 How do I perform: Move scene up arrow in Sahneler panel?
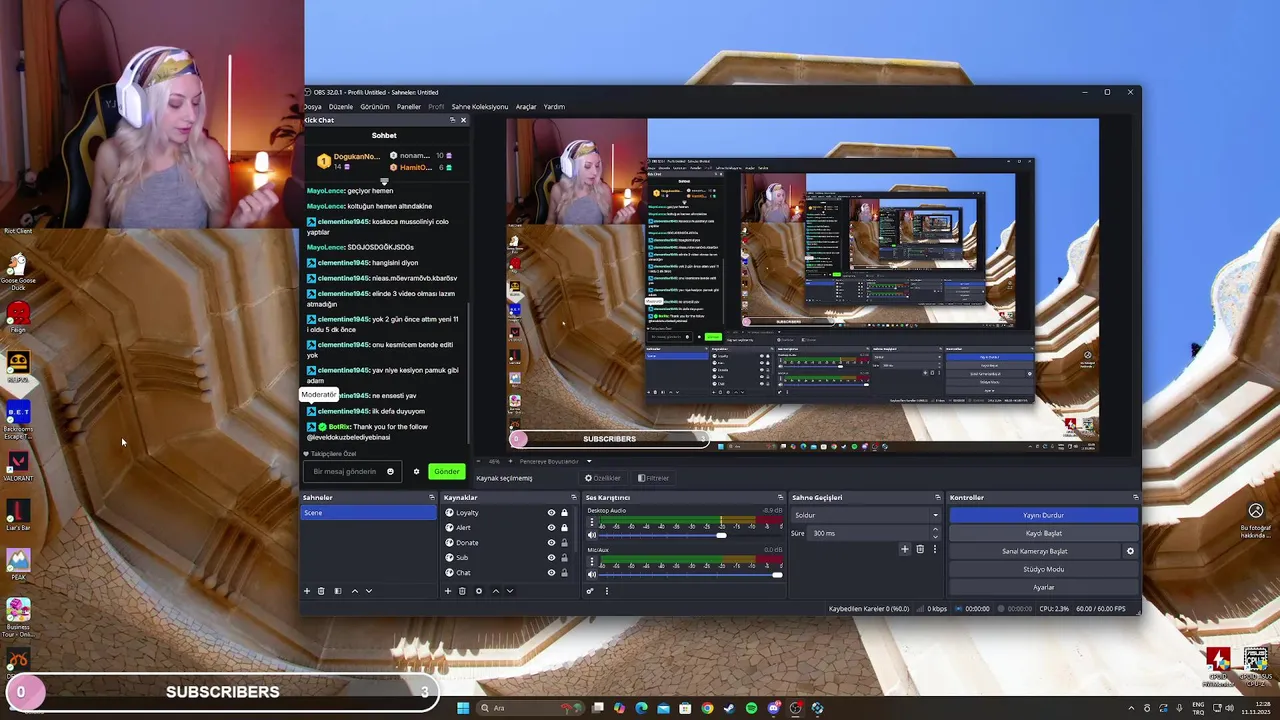click(354, 591)
